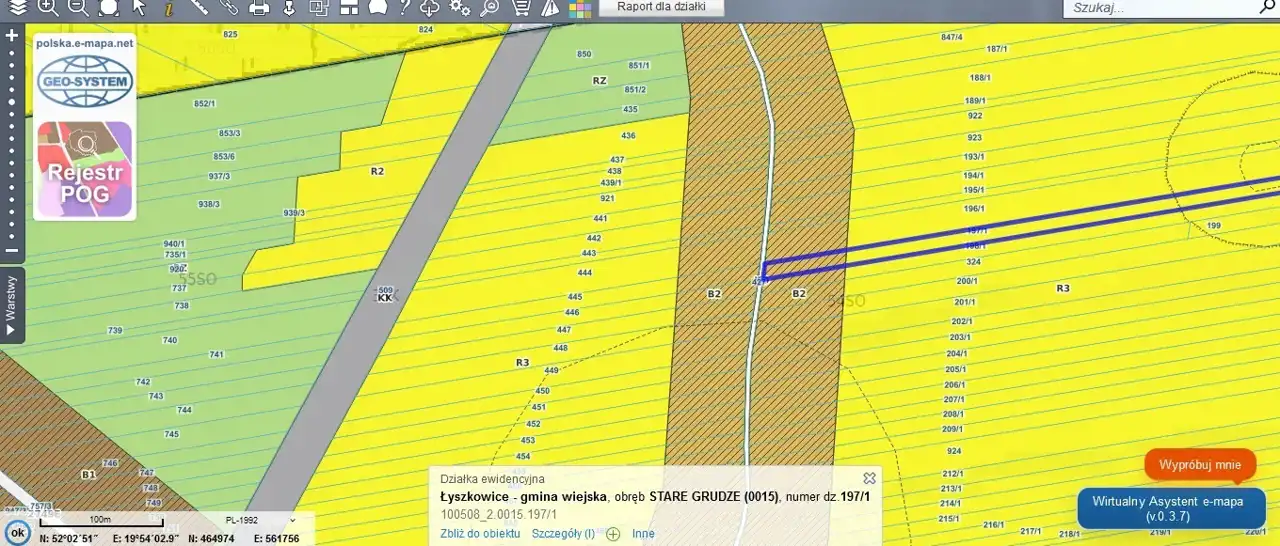The width and height of the screenshot is (1280, 546).
Task: Expand details with the plus circle icon
Action: pos(613,534)
